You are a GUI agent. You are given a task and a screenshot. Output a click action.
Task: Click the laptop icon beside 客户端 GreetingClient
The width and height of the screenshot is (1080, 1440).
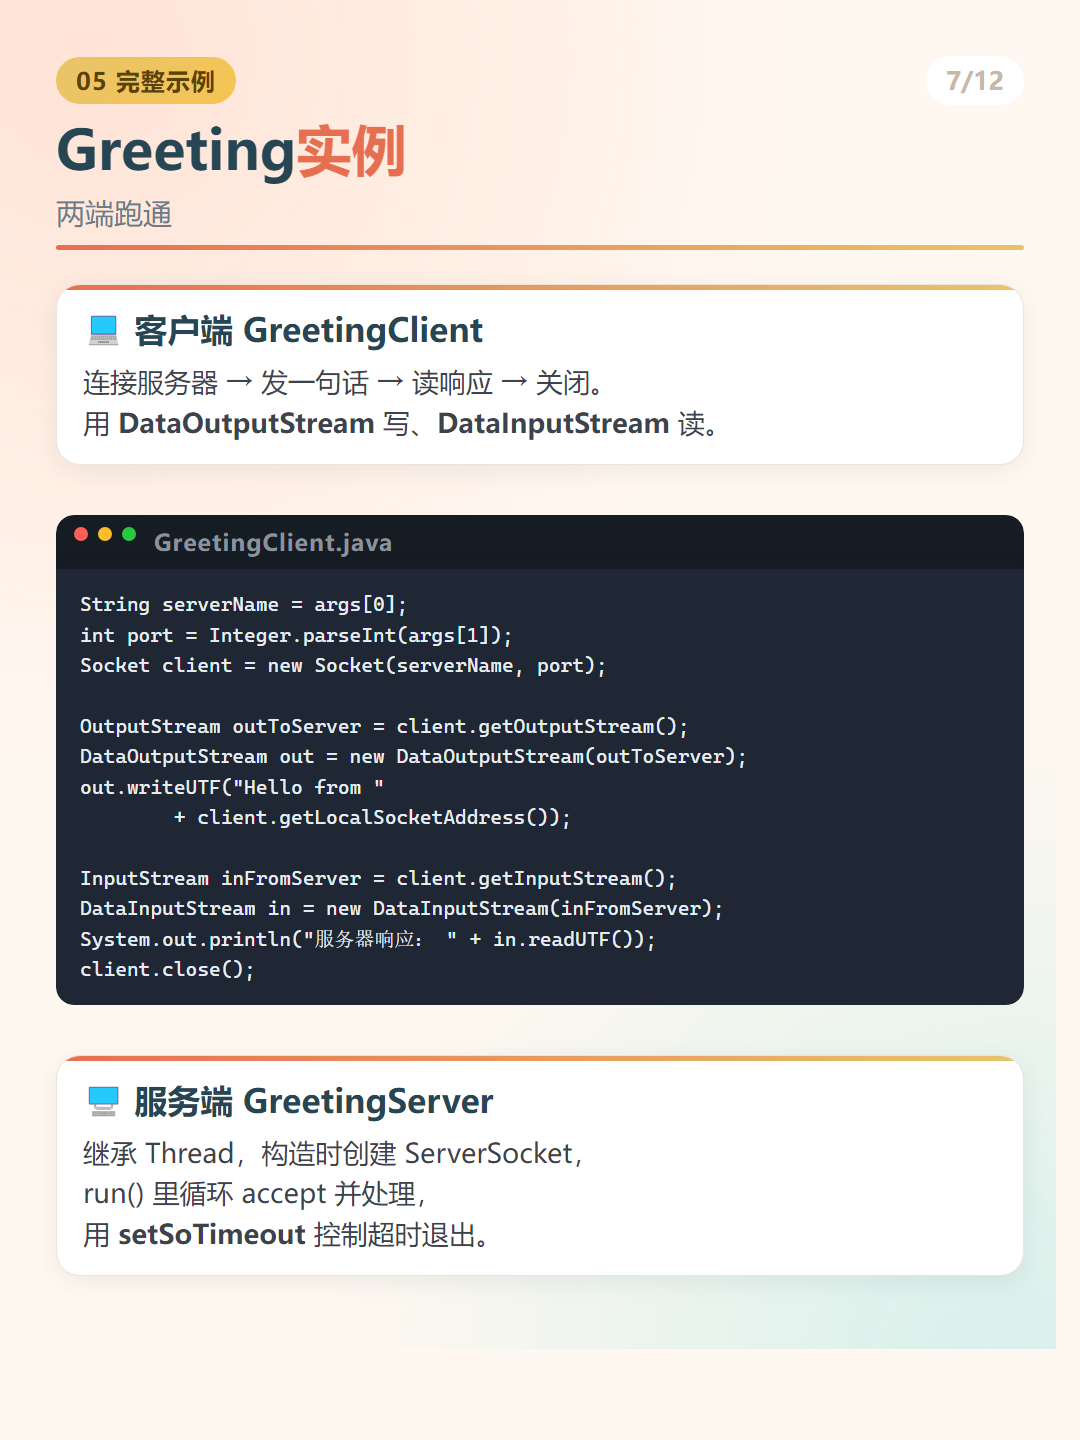[x=103, y=330]
